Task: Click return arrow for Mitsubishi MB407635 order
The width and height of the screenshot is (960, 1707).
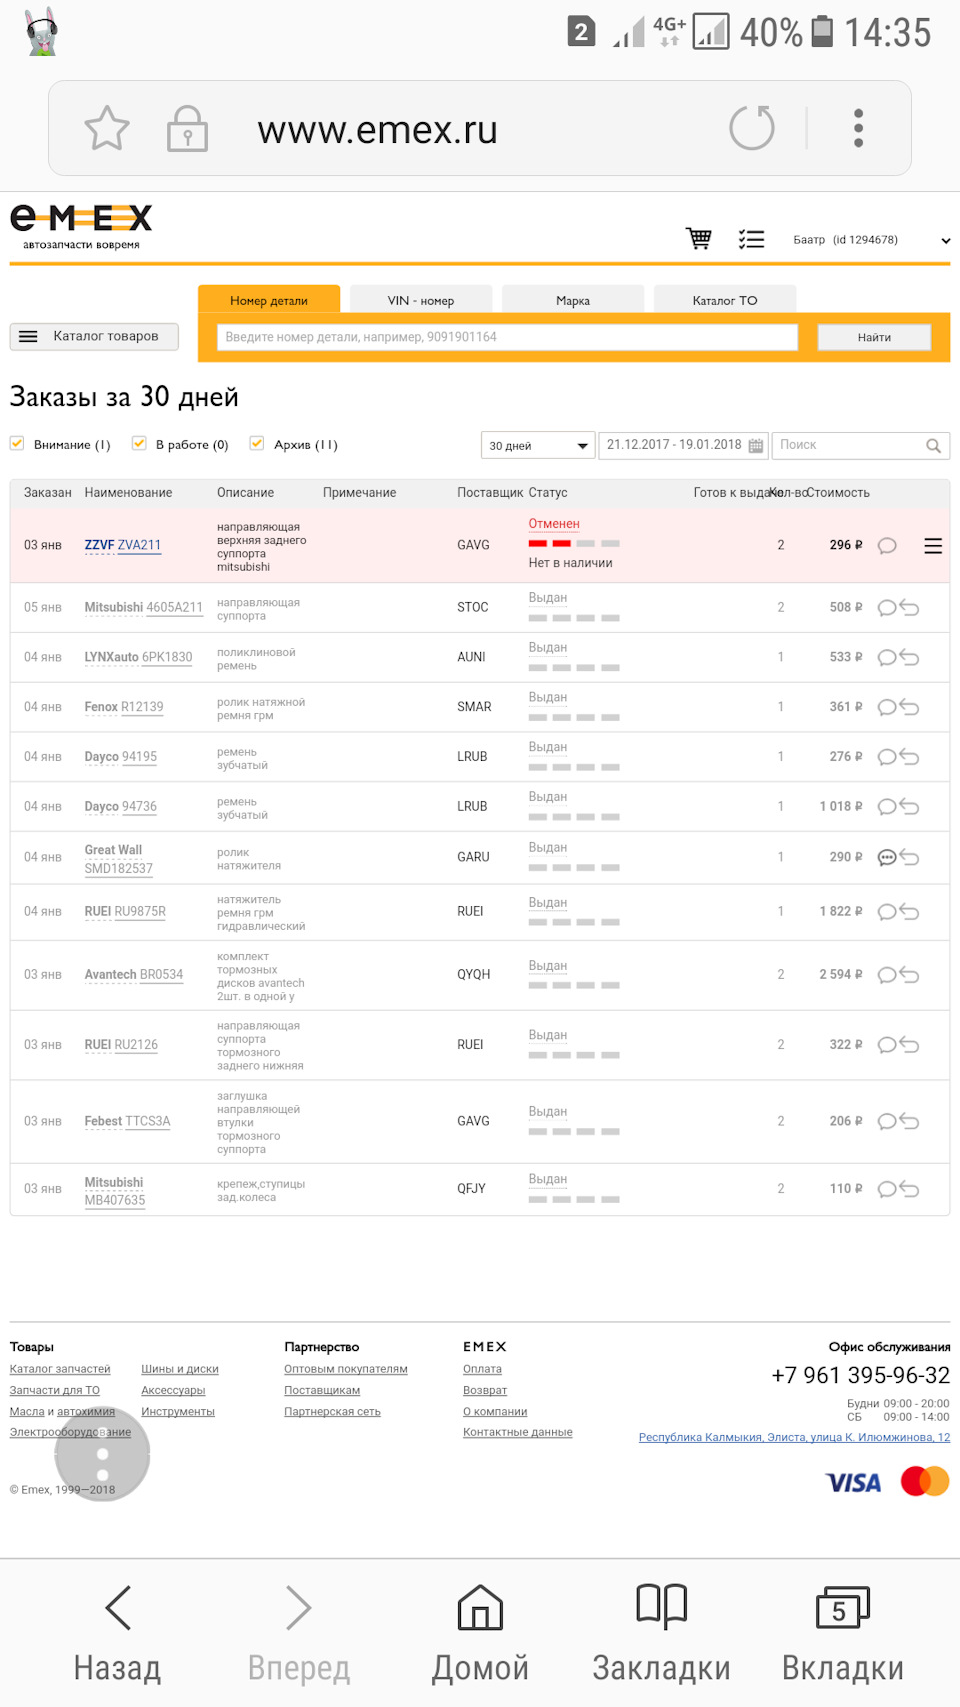Action: (x=909, y=1189)
